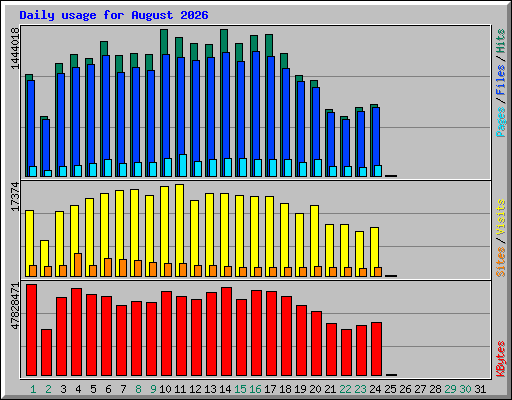512x400 pixels.
Task: Click day label '3' on the axis
Action: (x=63, y=389)
